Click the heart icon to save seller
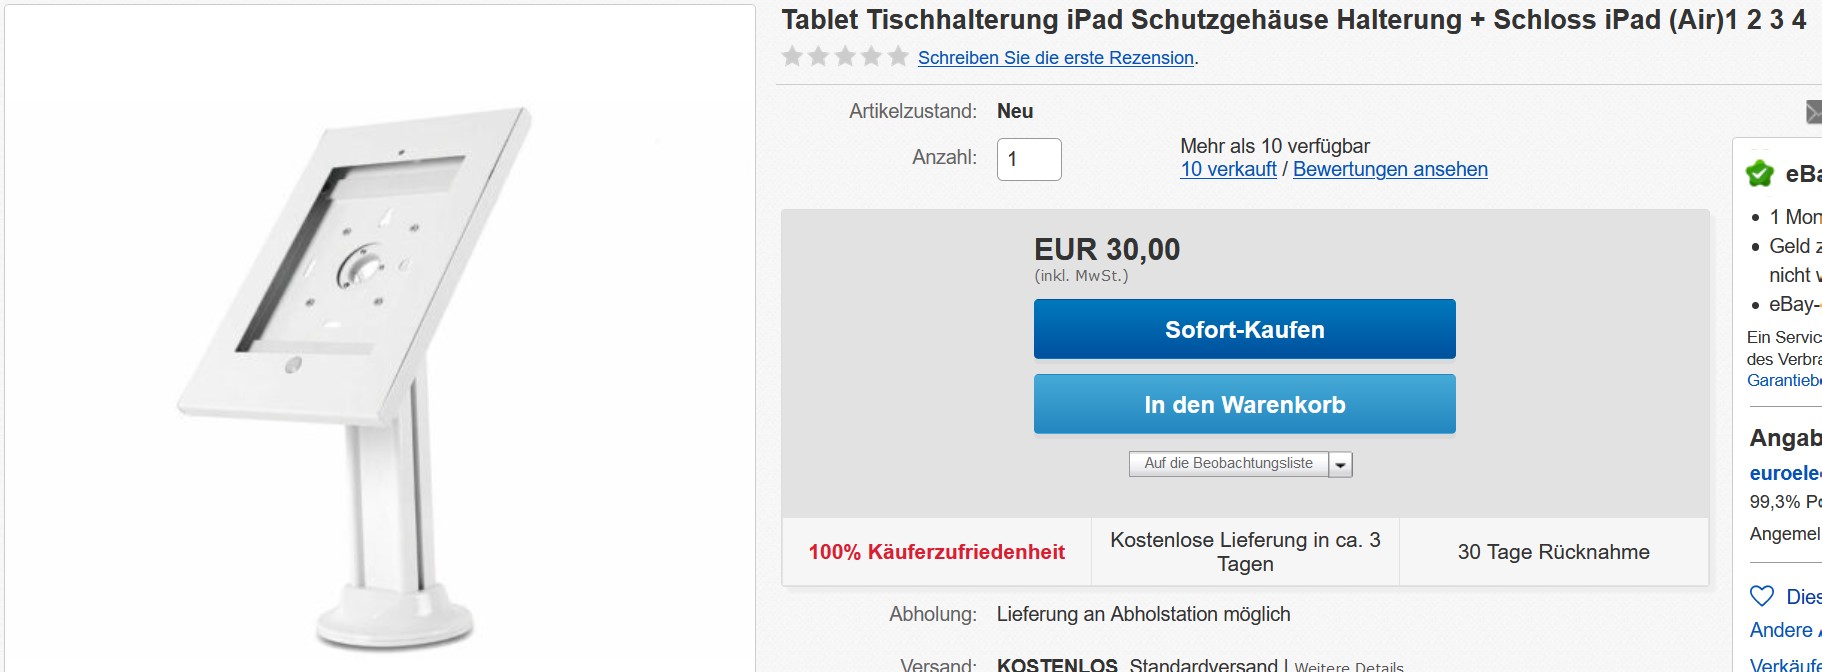Image resolution: width=1822 pixels, height=672 pixels. point(1762,596)
